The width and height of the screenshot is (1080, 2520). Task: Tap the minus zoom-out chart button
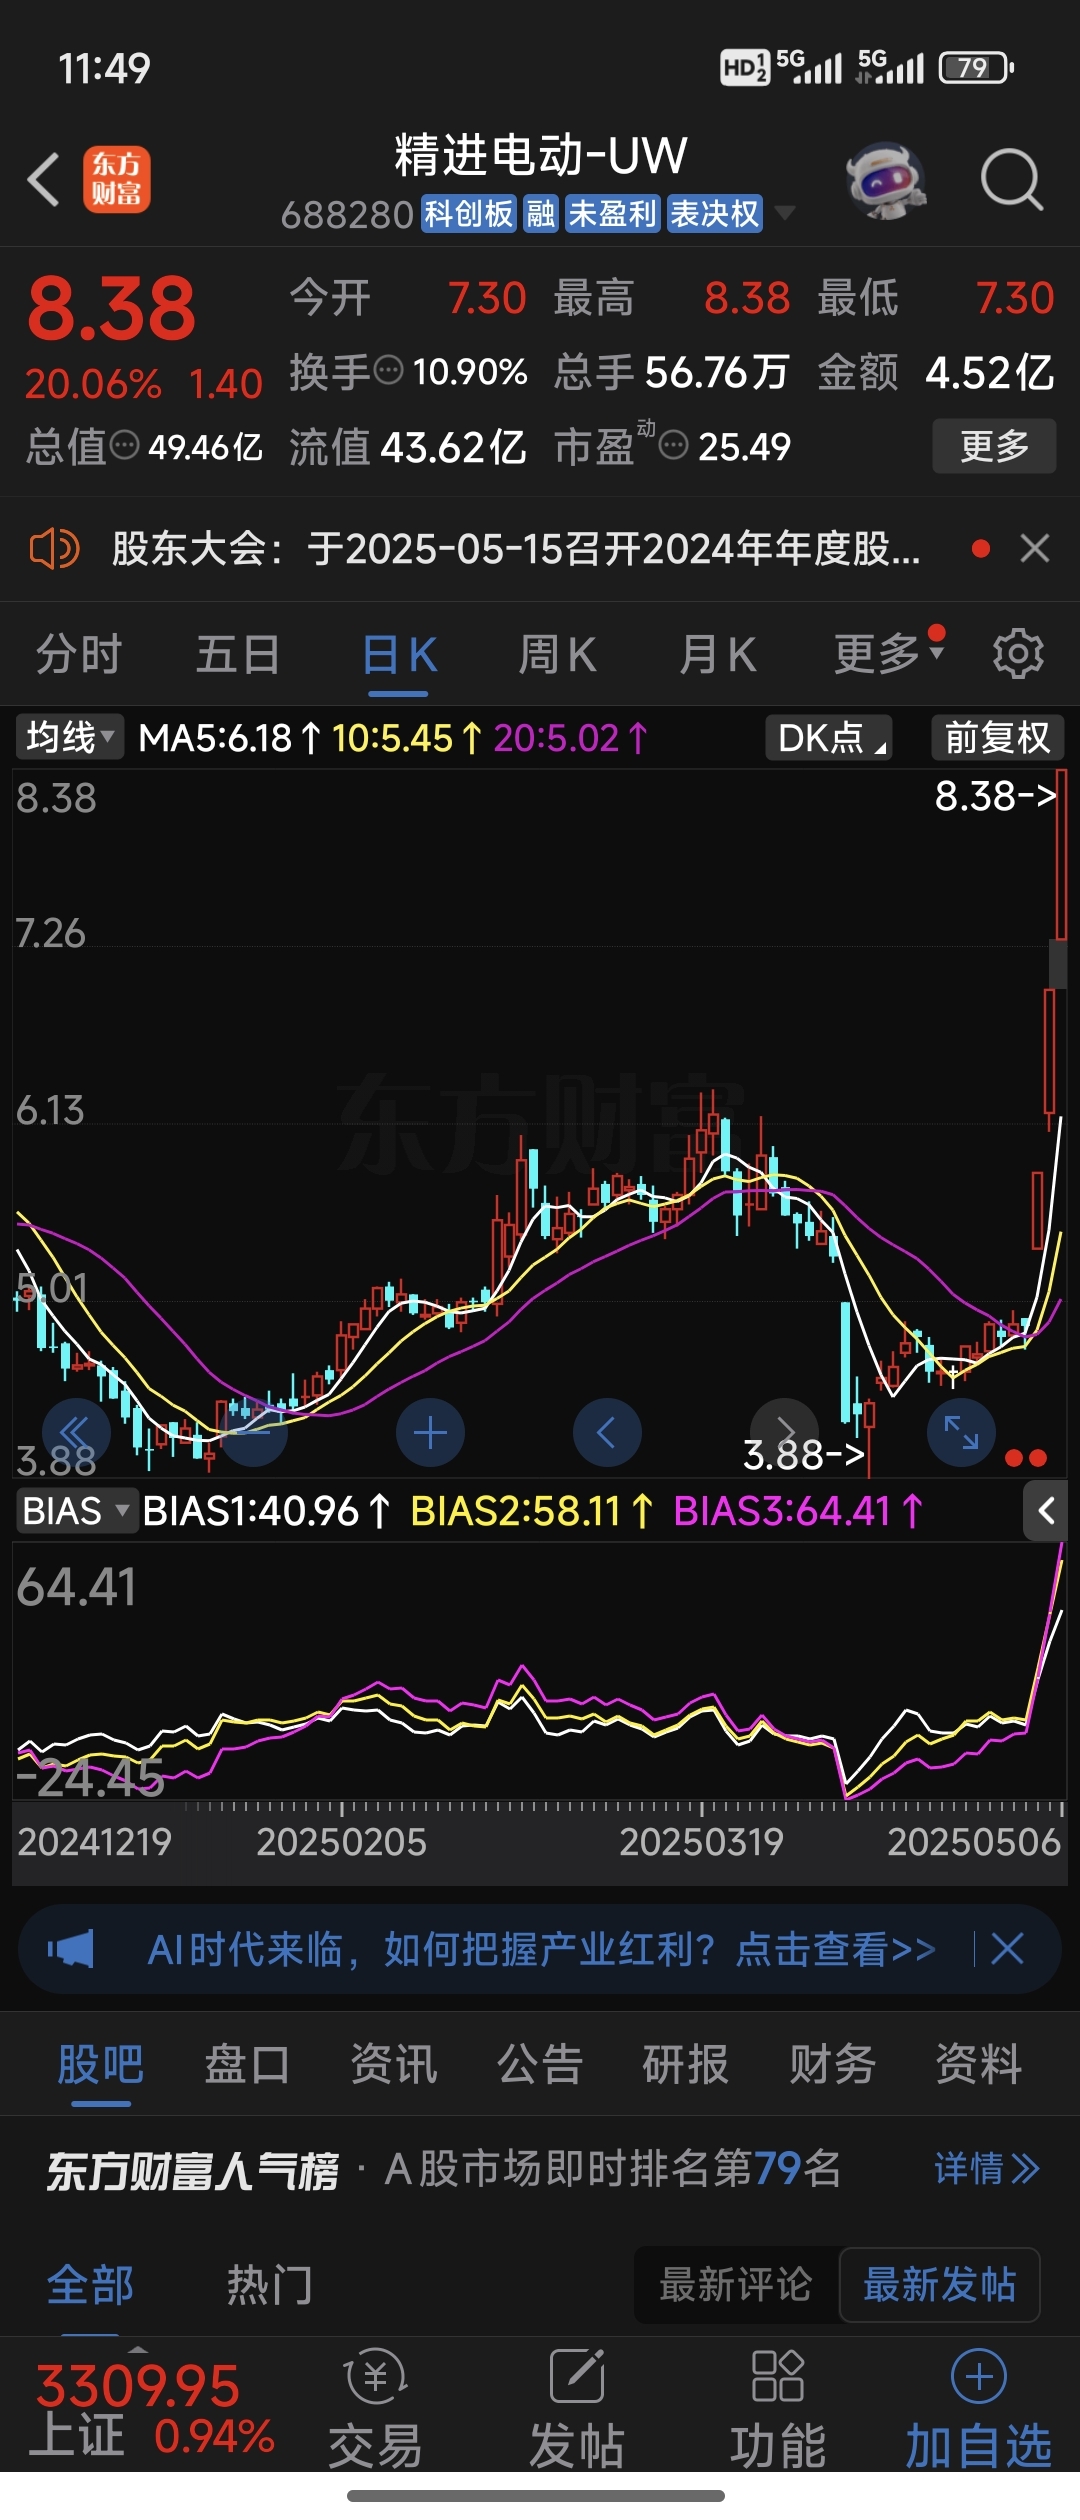click(254, 1433)
